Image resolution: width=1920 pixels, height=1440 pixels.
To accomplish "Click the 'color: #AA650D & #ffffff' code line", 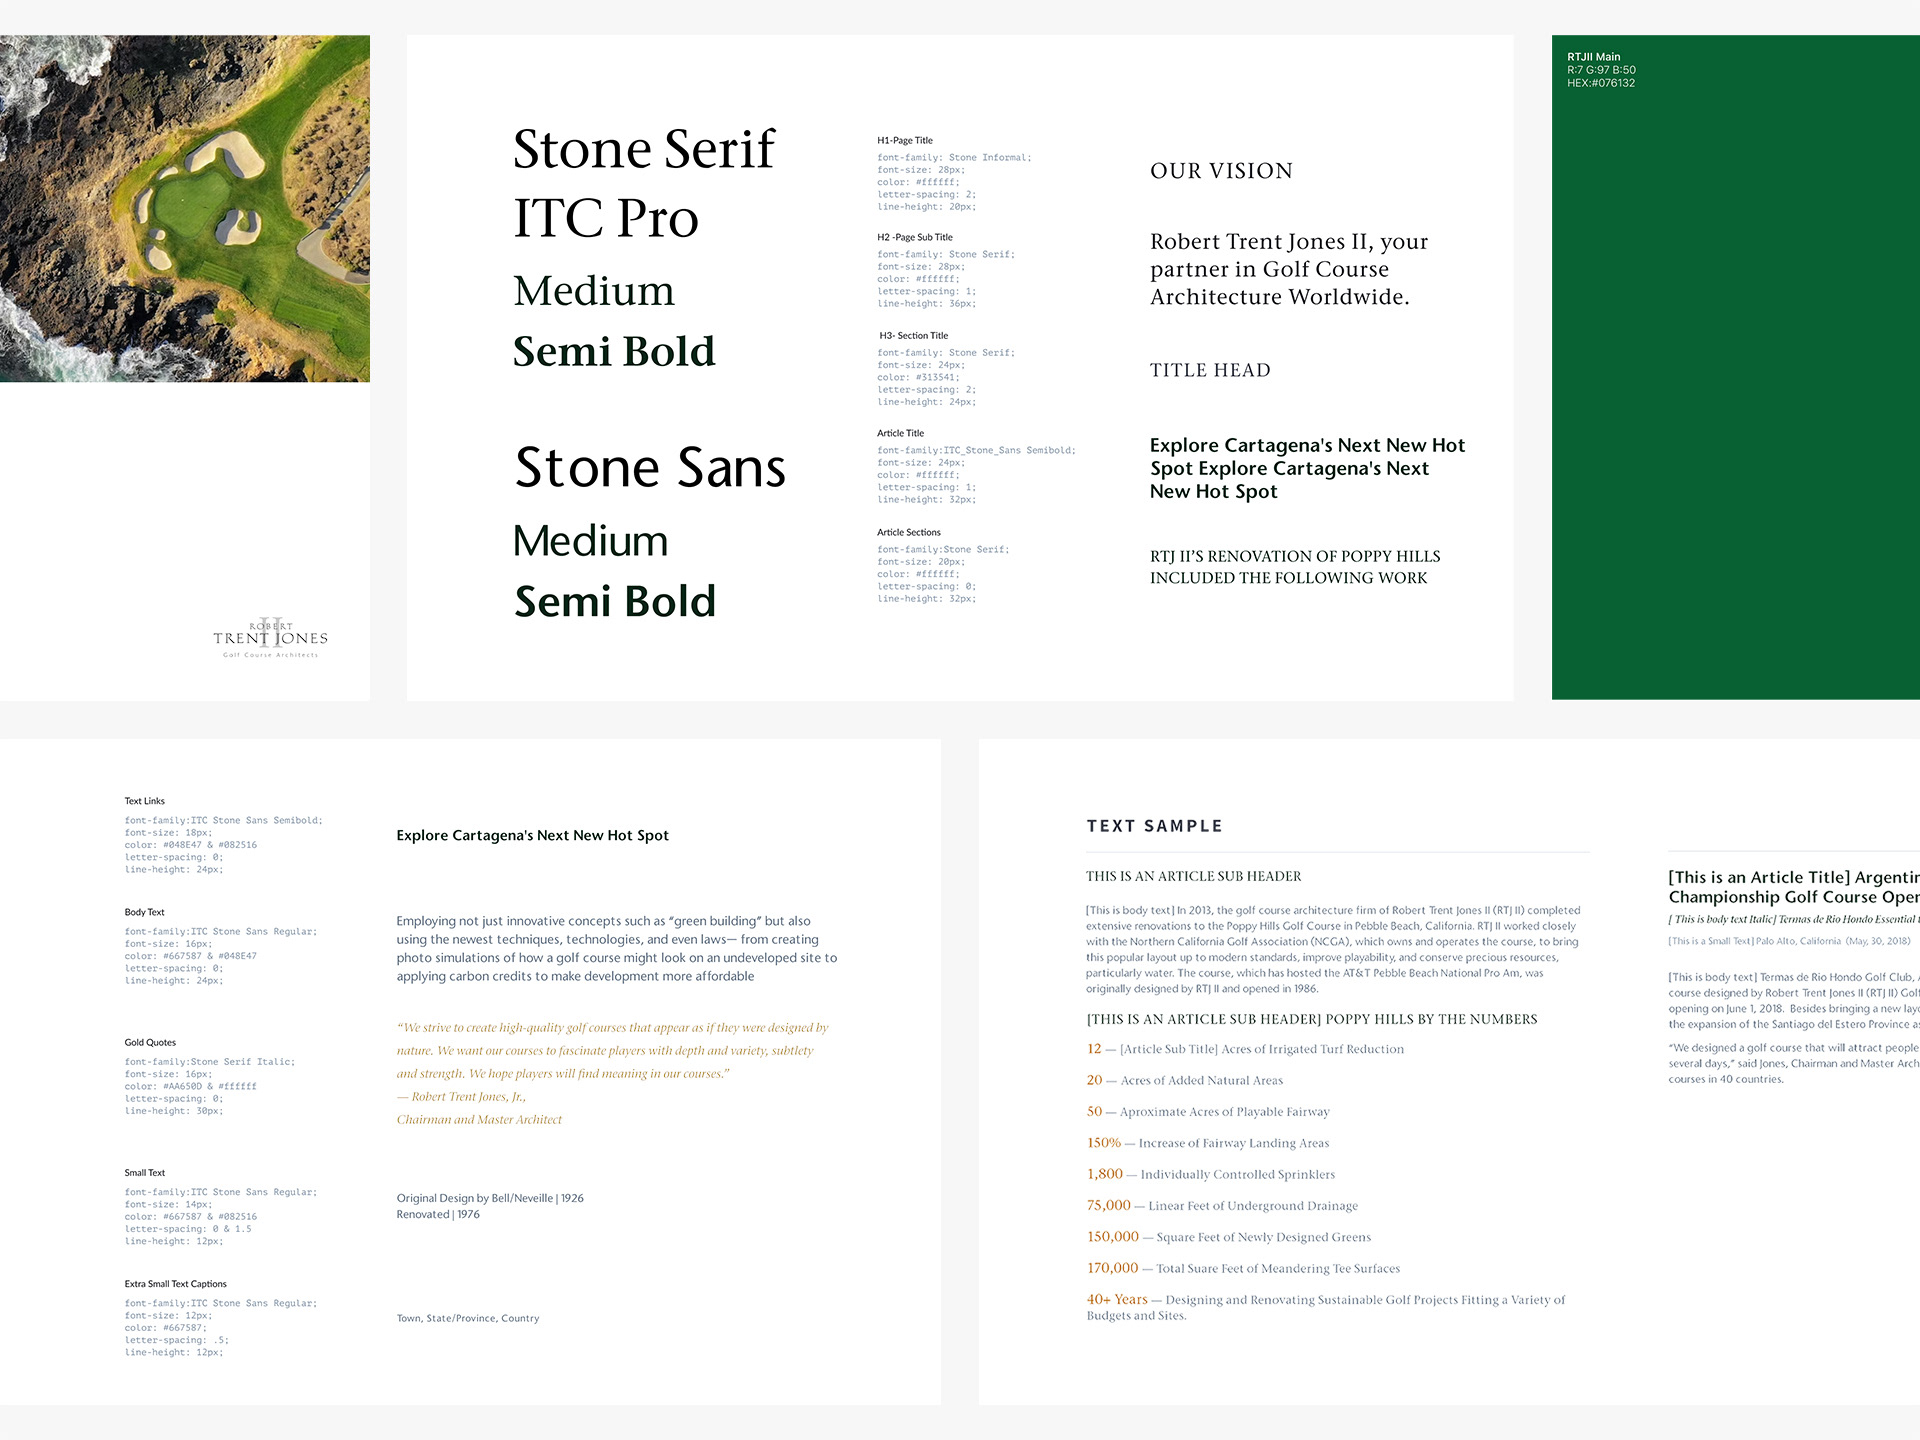I will point(191,1086).
